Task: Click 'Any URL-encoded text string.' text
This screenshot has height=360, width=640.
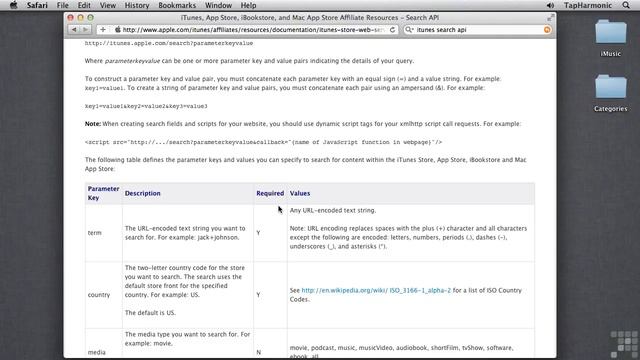Action: (x=333, y=210)
